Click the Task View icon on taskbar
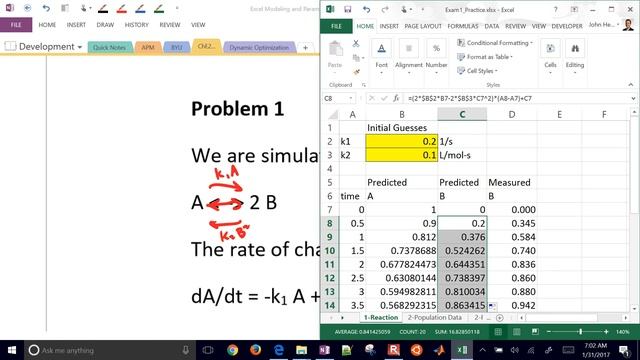This screenshot has width=640, height=360. [208, 350]
